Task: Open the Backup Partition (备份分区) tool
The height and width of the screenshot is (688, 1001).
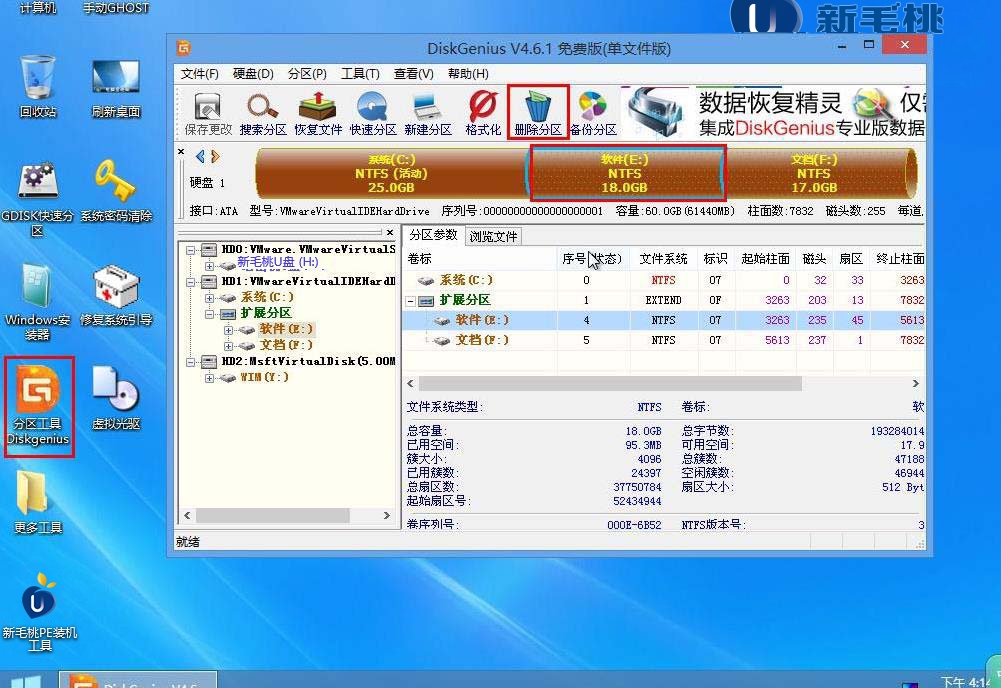Action: [x=593, y=114]
